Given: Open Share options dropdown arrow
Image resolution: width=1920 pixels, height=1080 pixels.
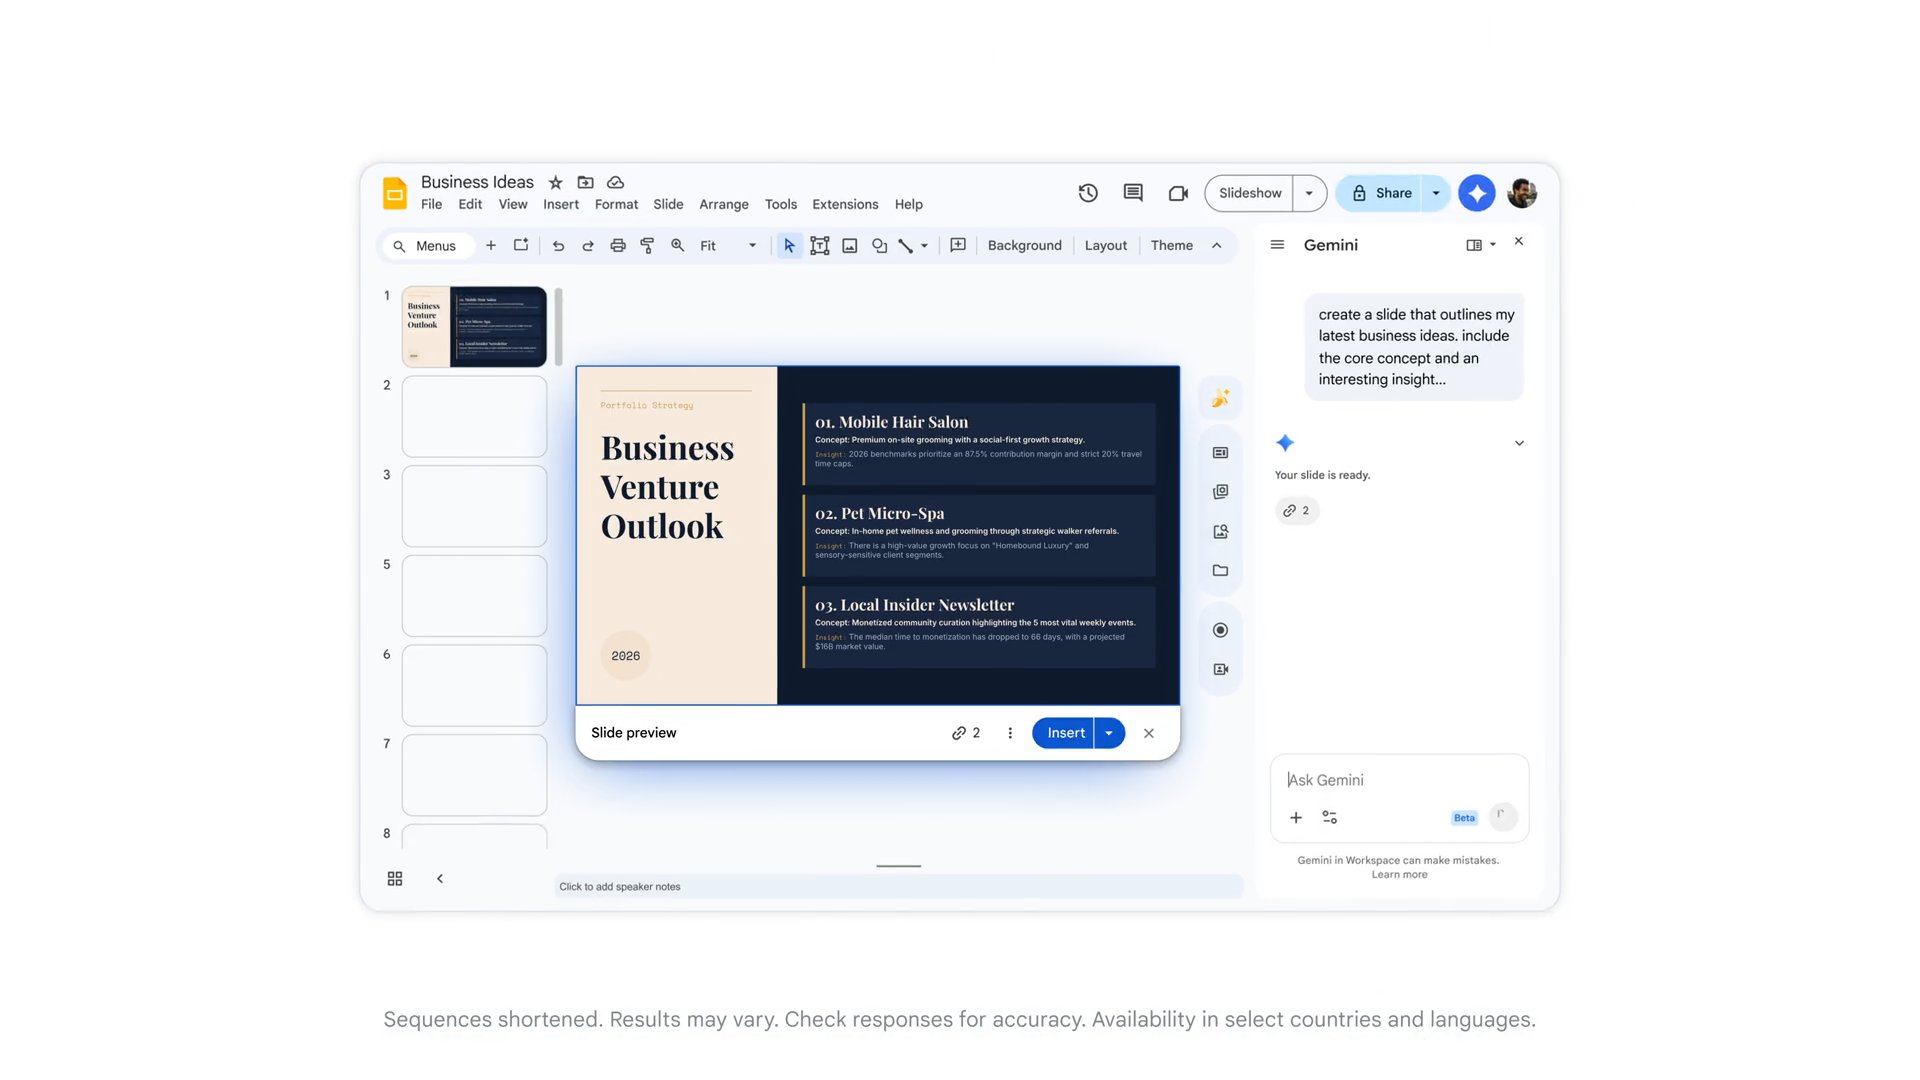Looking at the screenshot, I should pos(1436,193).
